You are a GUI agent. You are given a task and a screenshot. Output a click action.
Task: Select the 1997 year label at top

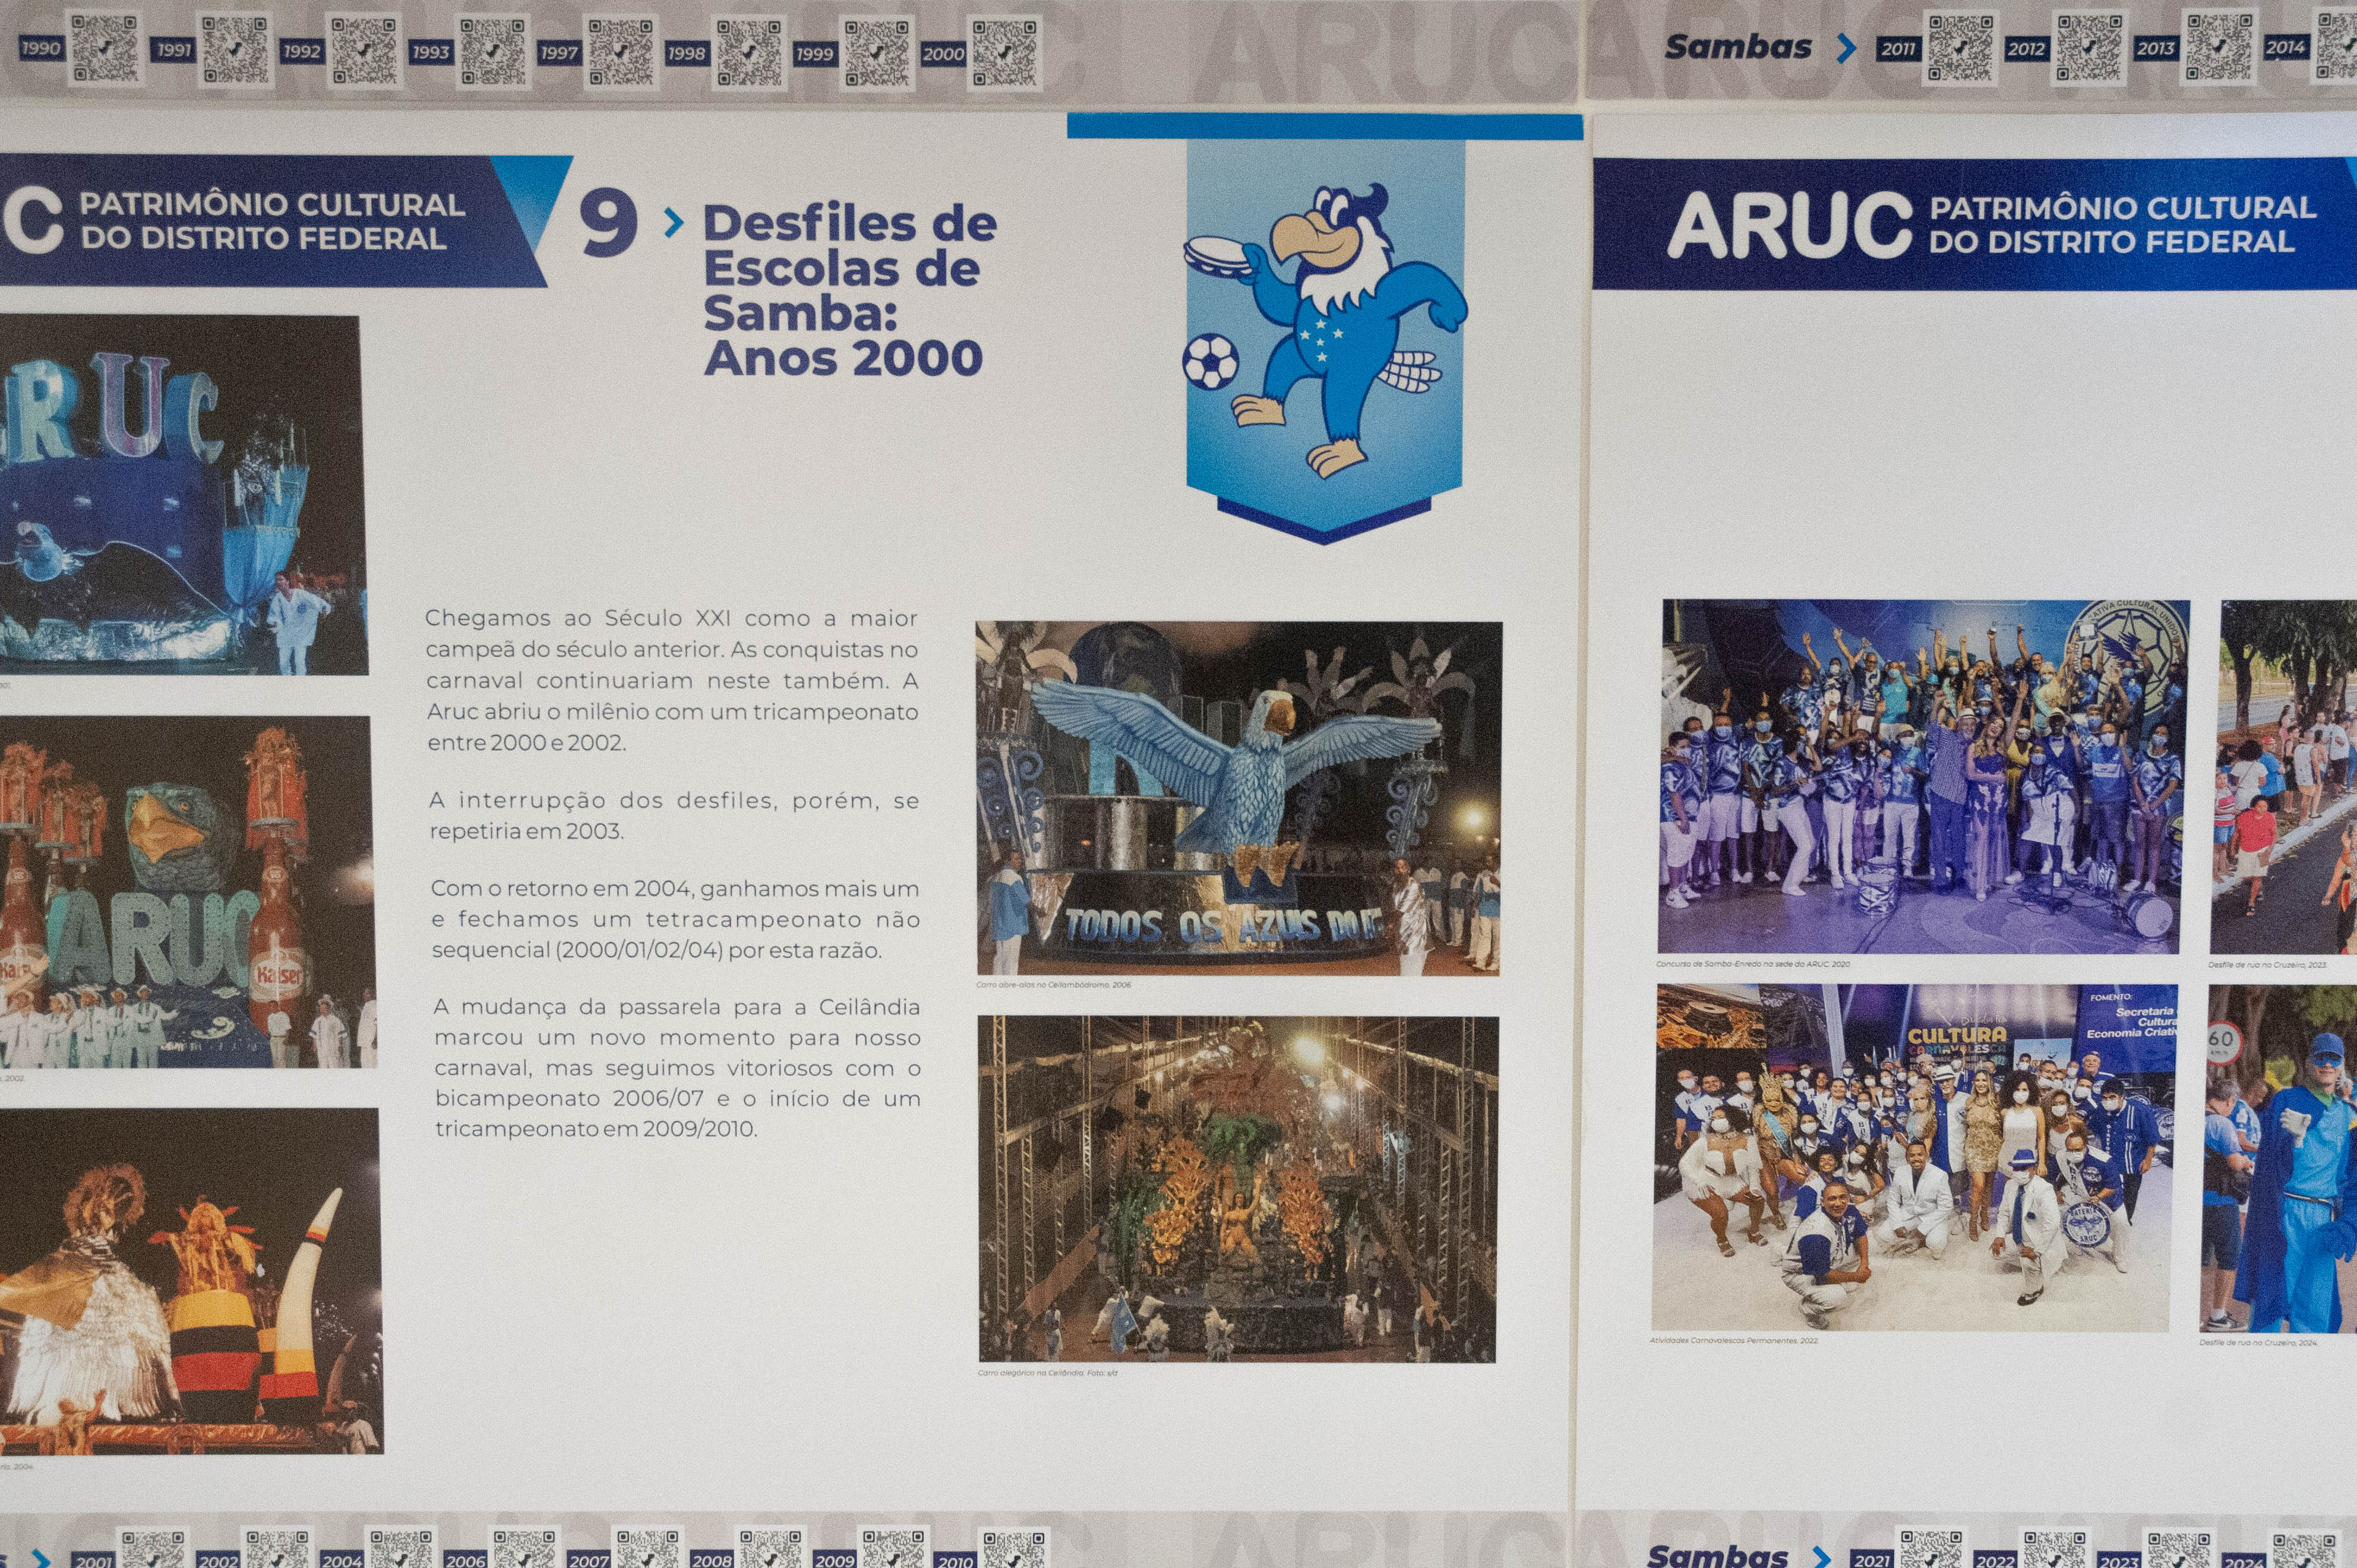click(559, 52)
